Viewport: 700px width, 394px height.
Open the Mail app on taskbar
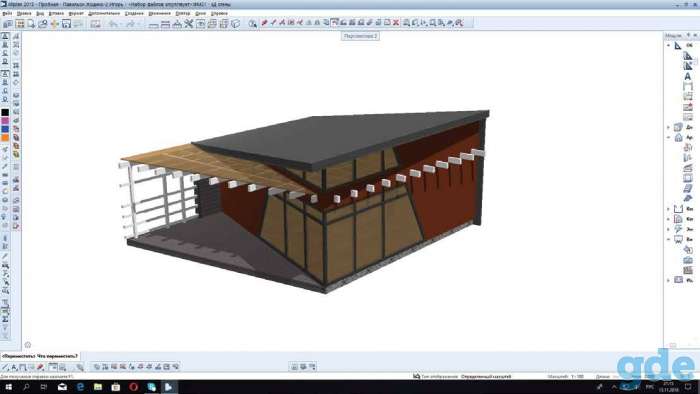click(x=62, y=387)
